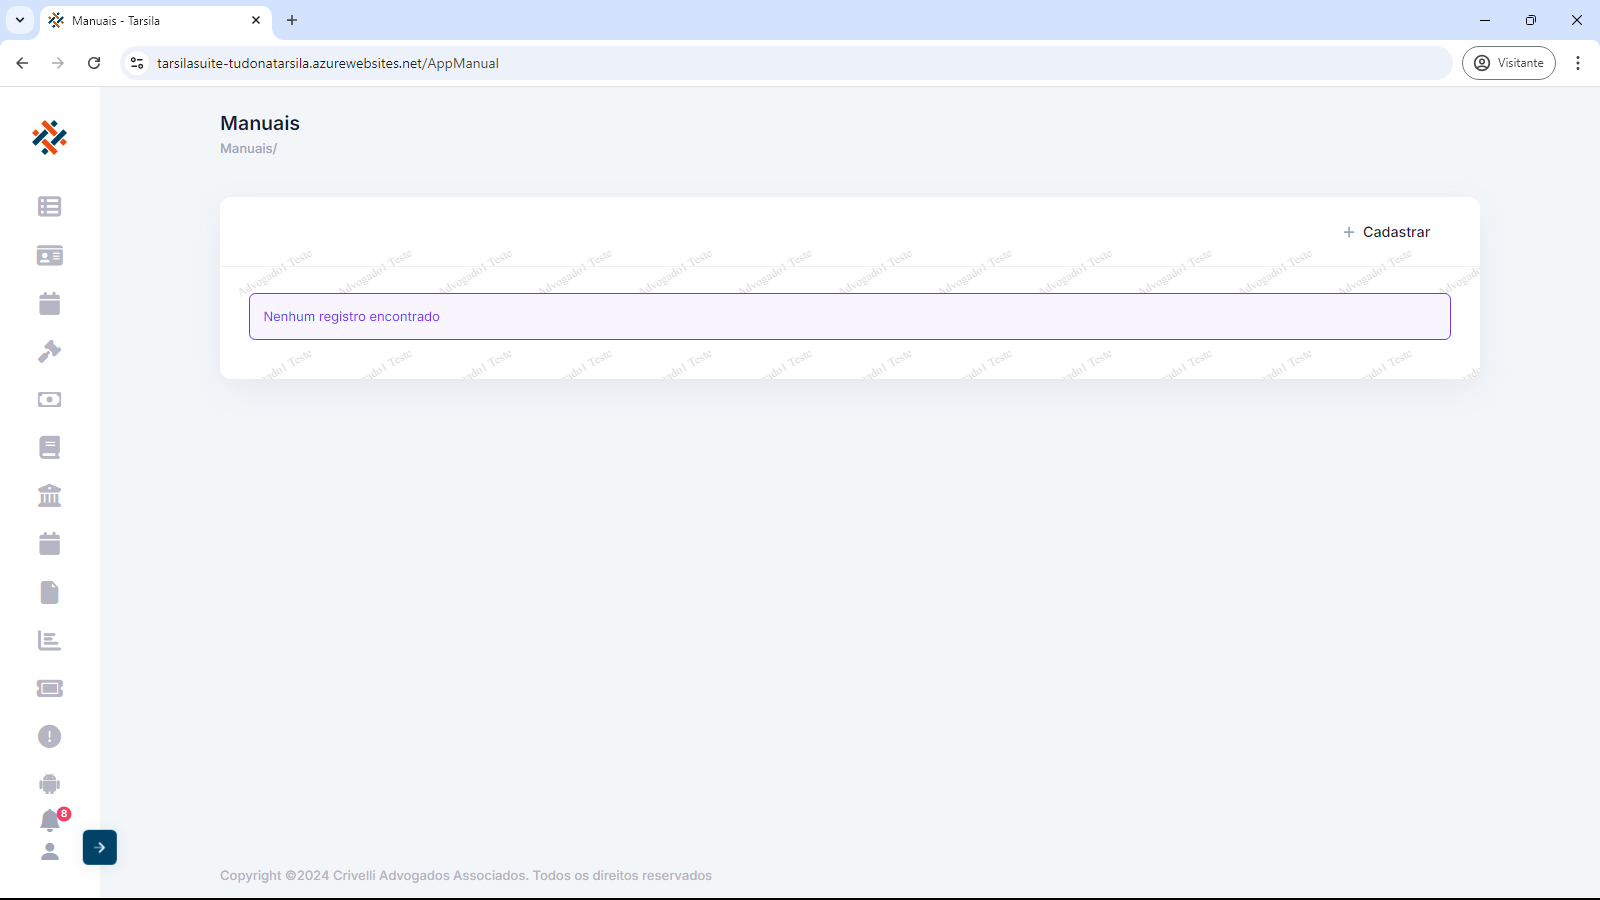The height and width of the screenshot is (900, 1600).
Task: Click the browser address bar URL
Action: coord(328,63)
